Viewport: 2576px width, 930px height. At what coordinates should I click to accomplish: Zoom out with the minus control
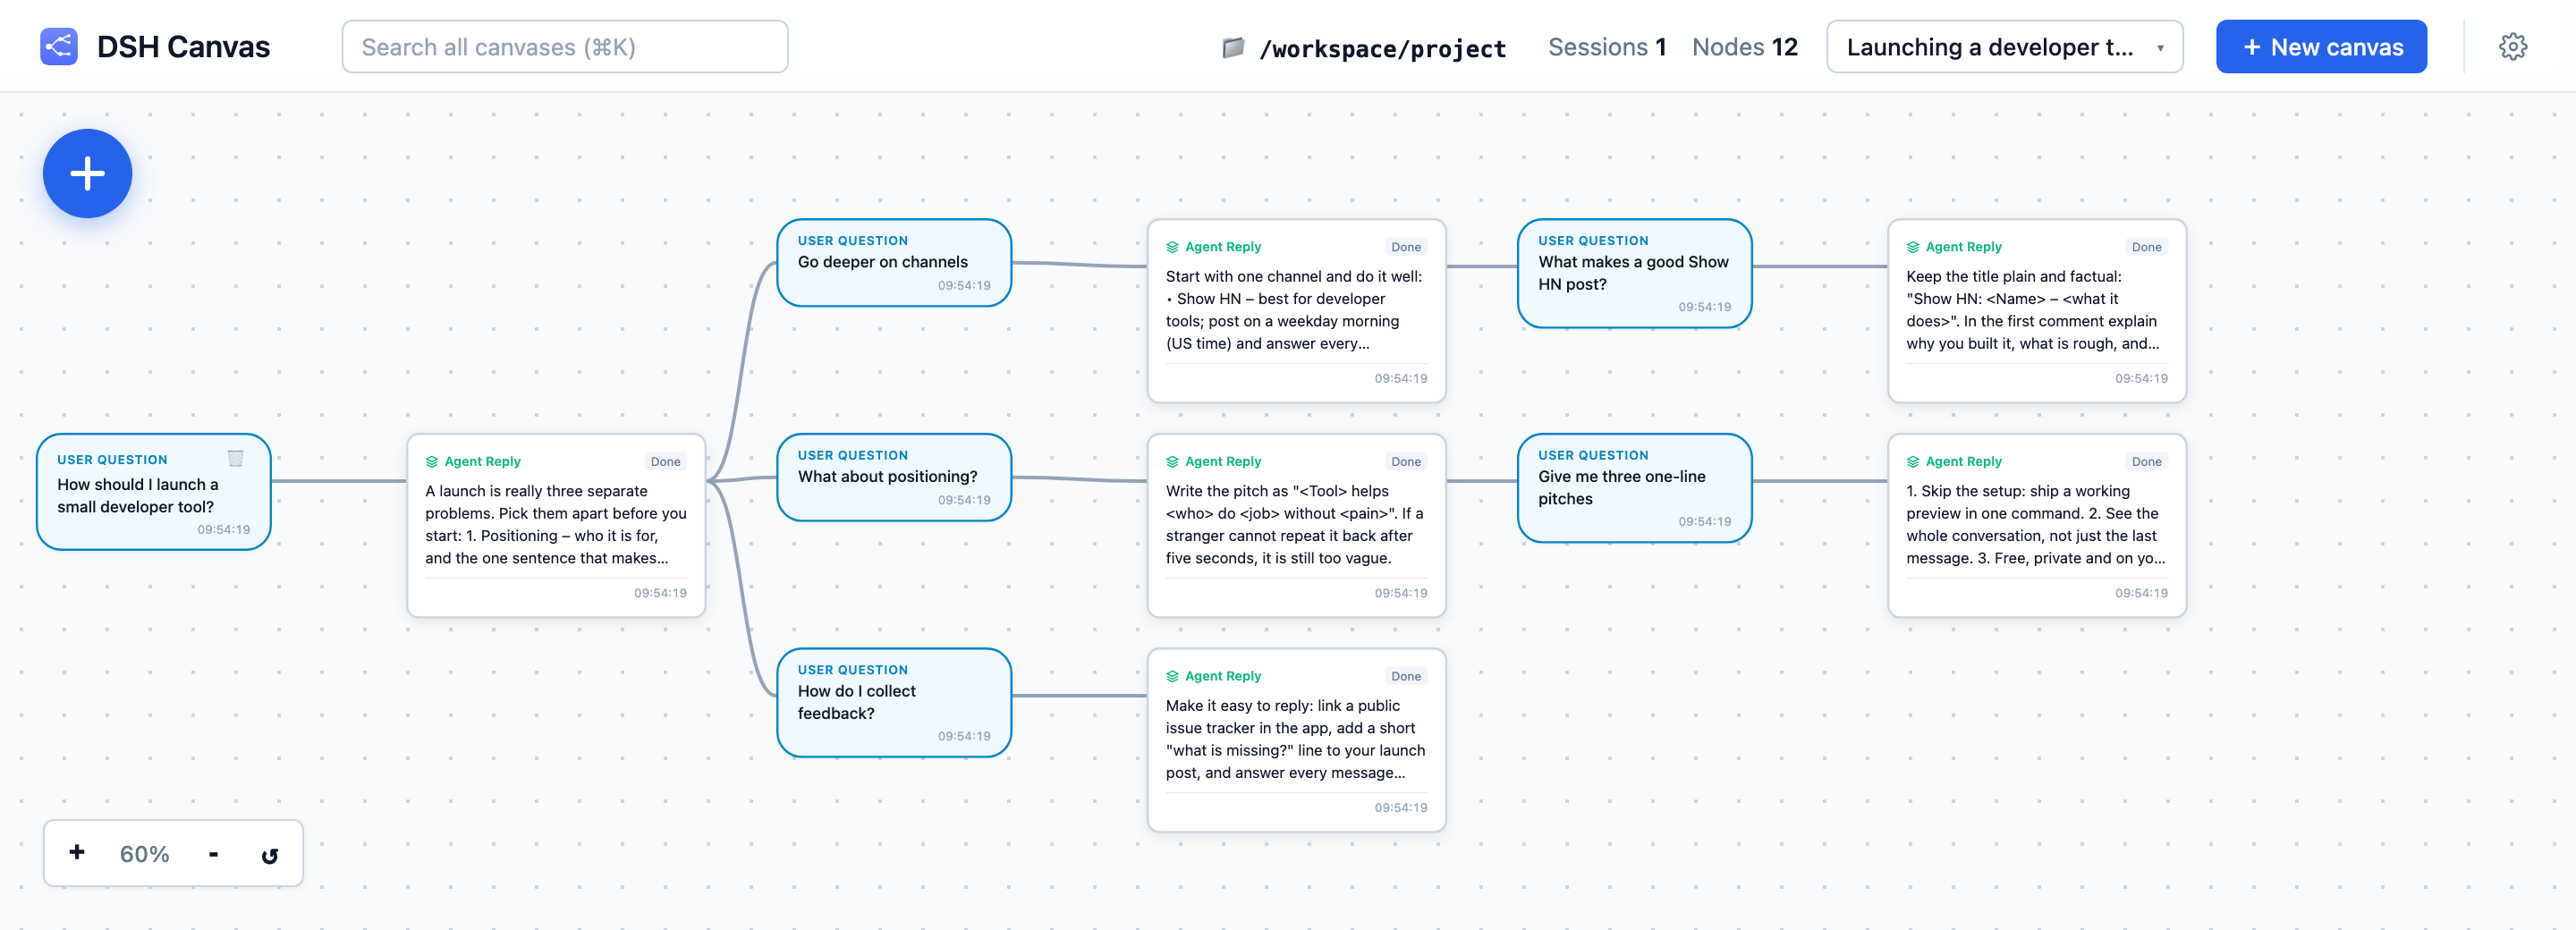[213, 853]
